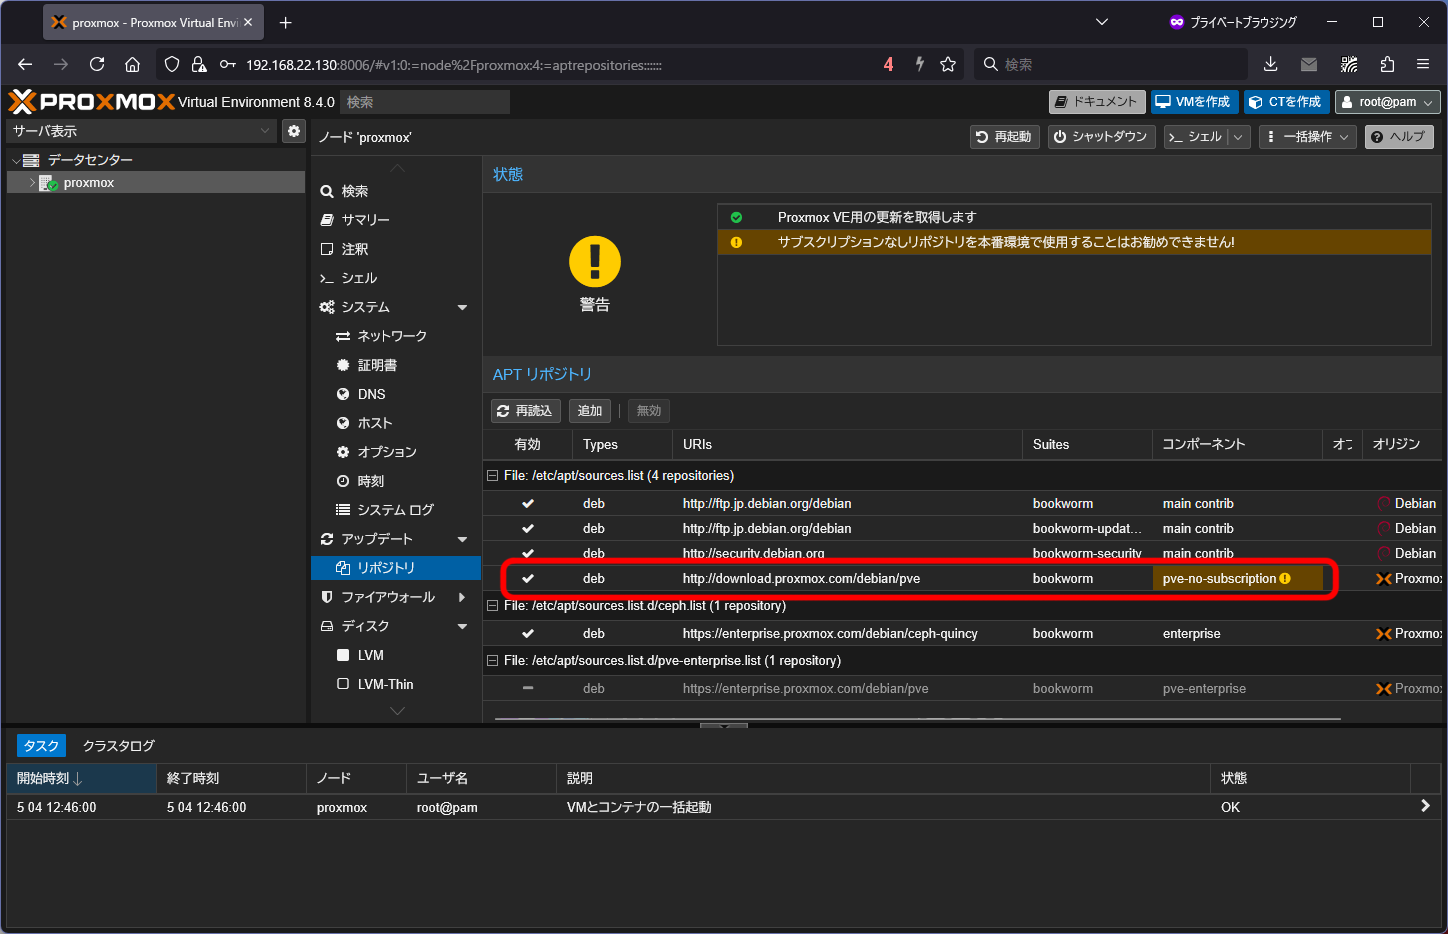The image size is (1448, 934).
Task: Open the Firefox hamburger menu
Action: (x=1423, y=64)
